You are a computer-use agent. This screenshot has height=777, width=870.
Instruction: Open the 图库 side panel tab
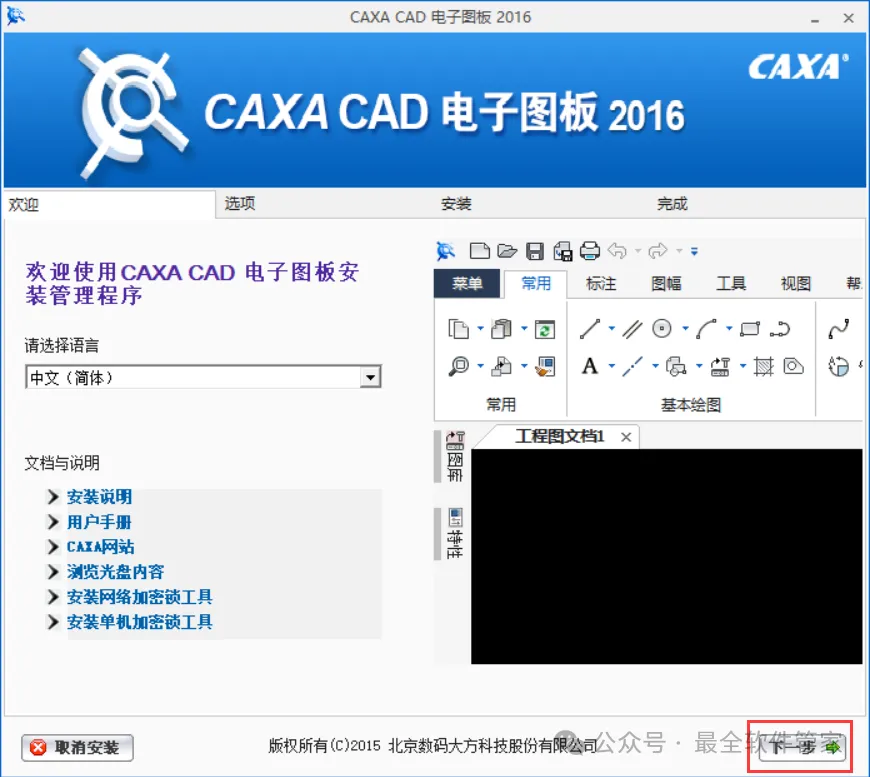coord(454,456)
